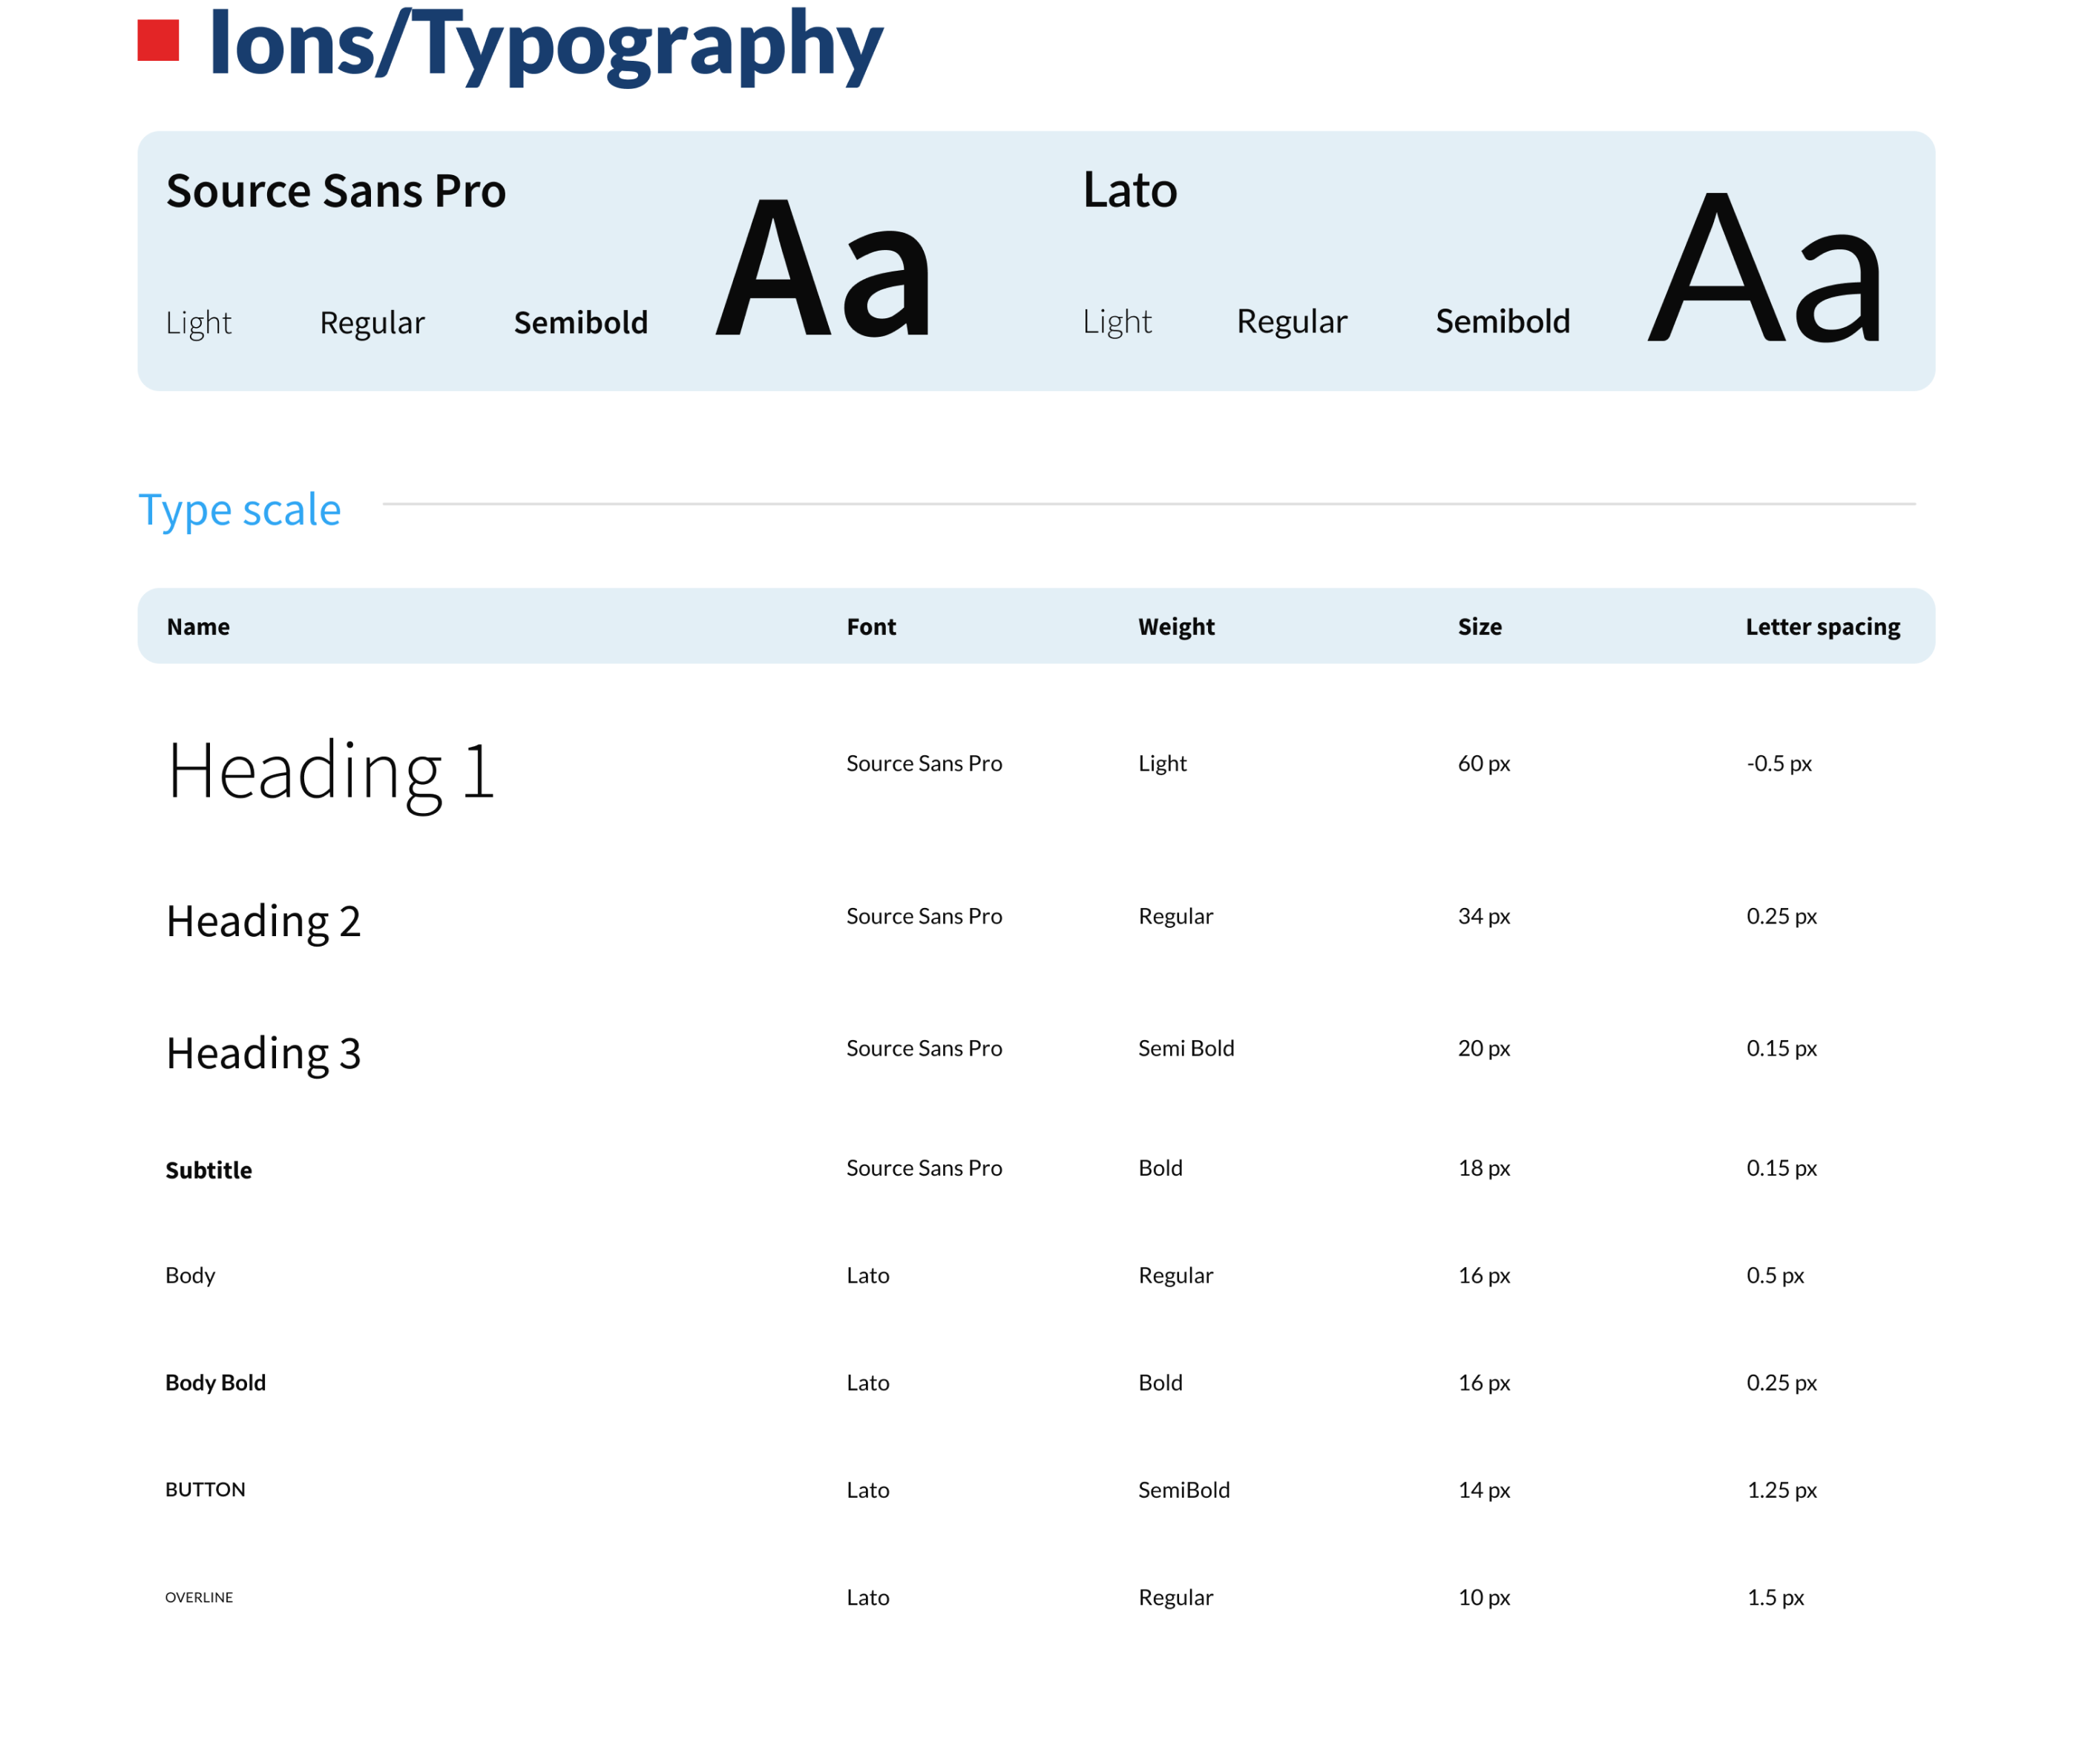The width and height of the screenshot is (2082, 1764).
Task: Click the Type scale section heading
Action: (x=239, y=510)
